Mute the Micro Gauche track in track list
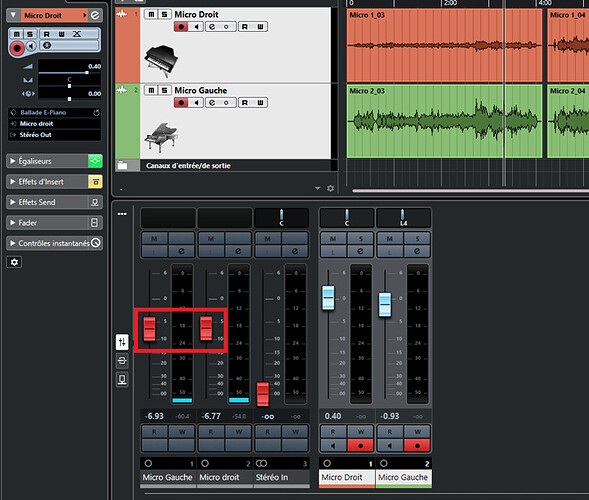Viewport: 589px width, 500px height. click(151, 90)
